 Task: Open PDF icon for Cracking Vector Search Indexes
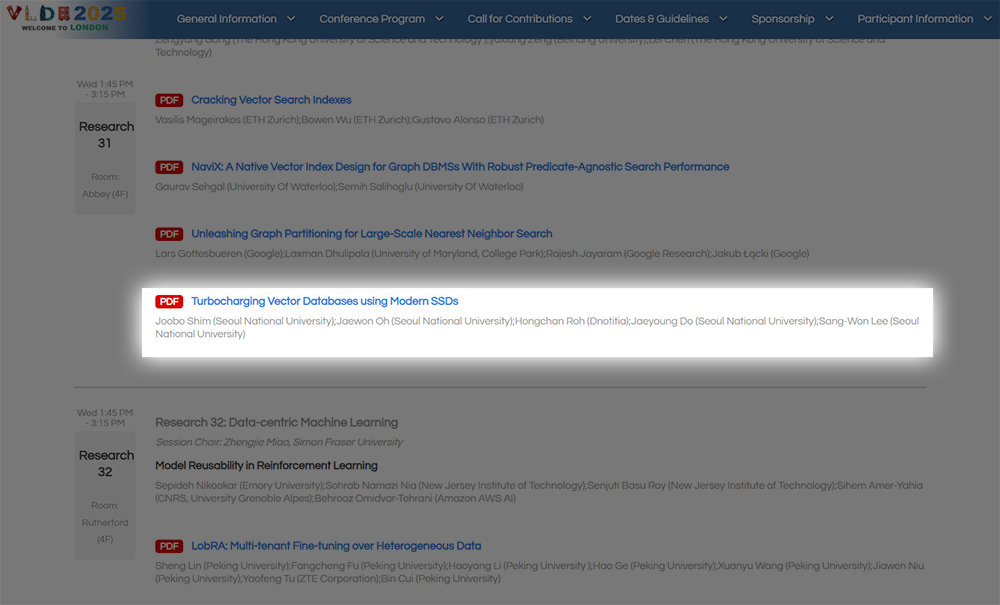click(x=169, y=100)
